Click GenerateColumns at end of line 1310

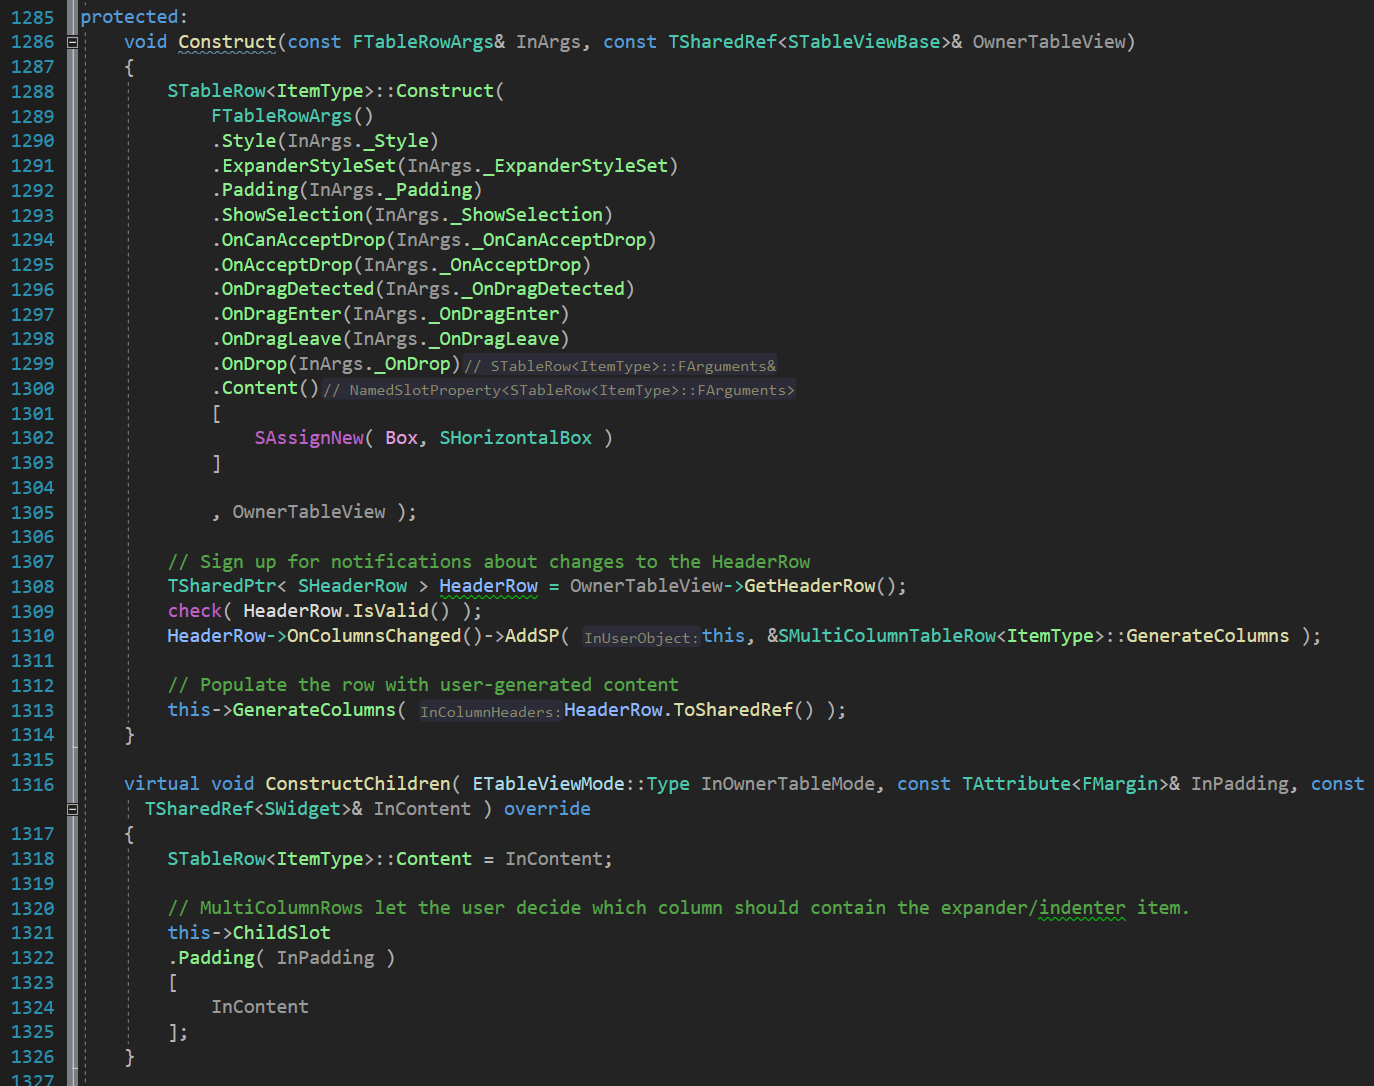1208,636
